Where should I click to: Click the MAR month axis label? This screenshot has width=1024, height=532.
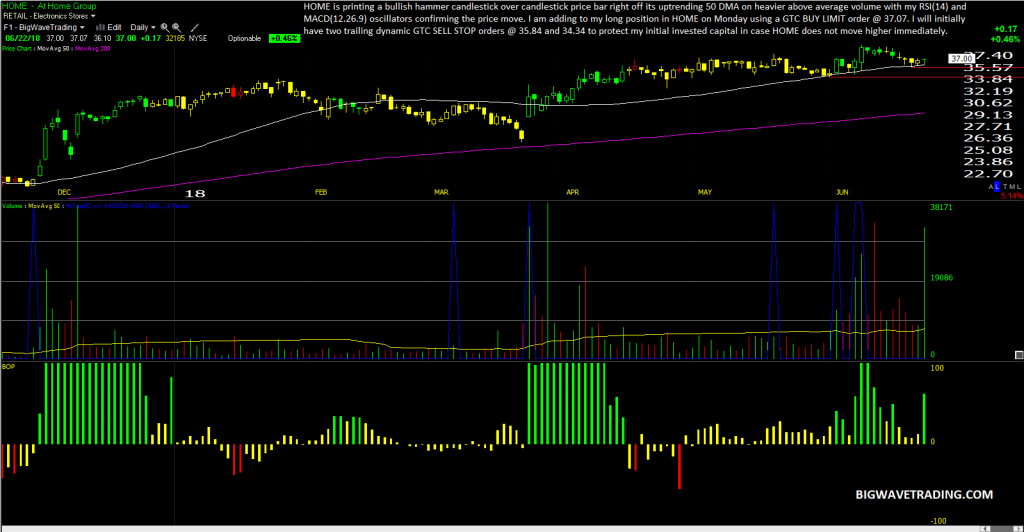[441, 193]
